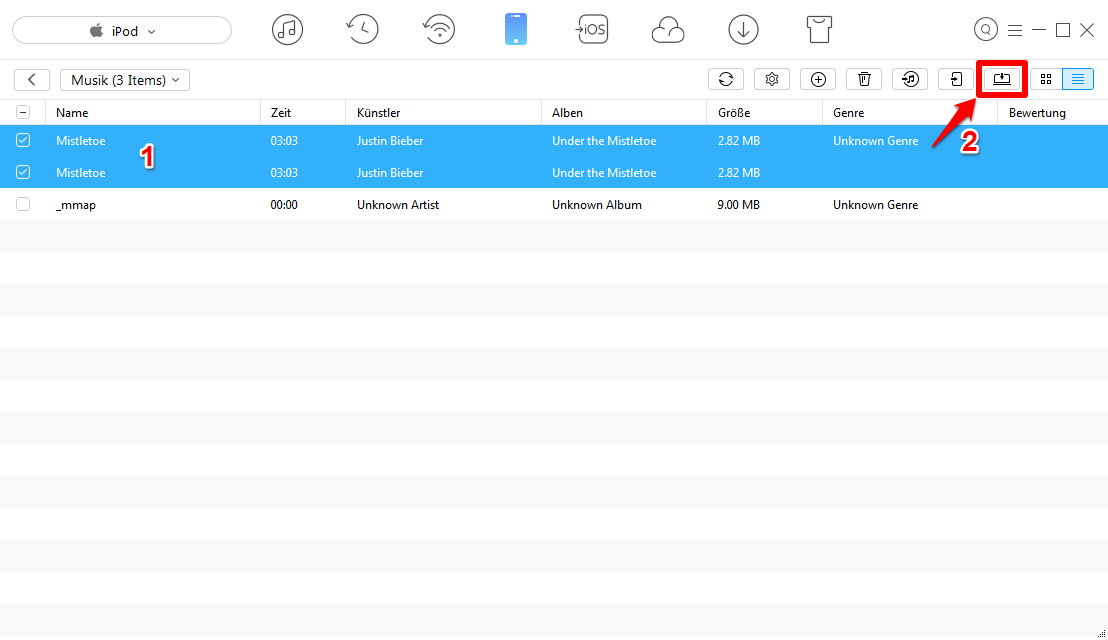Open the hamburger menu icon
Image resolution: width=1108 pixels, height=640 pixels.
click(x=1015, y=30)
